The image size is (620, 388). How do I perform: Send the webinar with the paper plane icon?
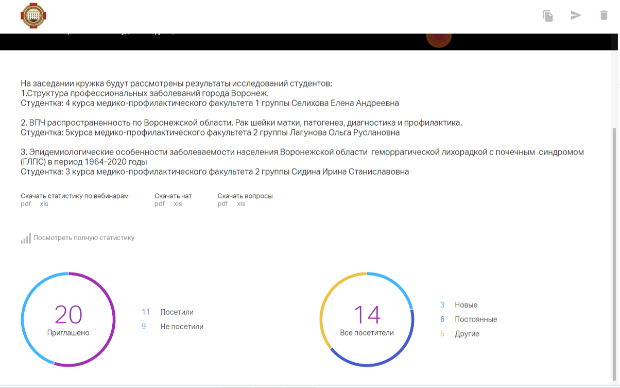[x=576, y=15]
